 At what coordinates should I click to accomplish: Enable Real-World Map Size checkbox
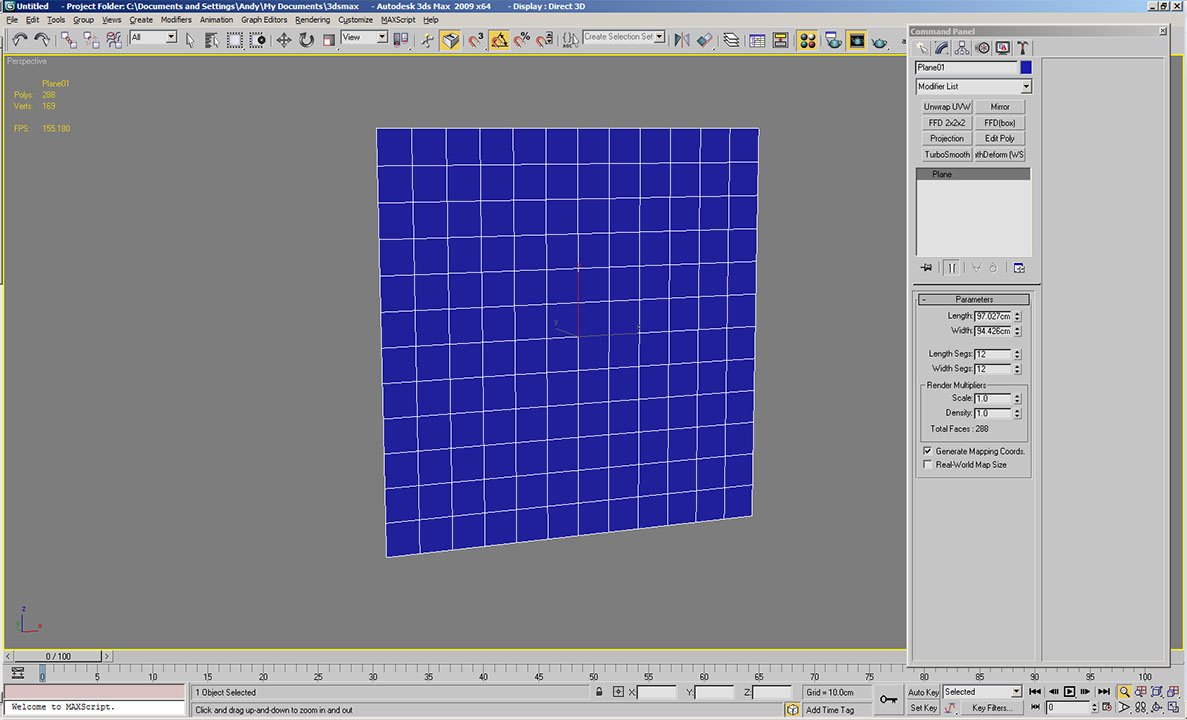click(x=928, y=465)
